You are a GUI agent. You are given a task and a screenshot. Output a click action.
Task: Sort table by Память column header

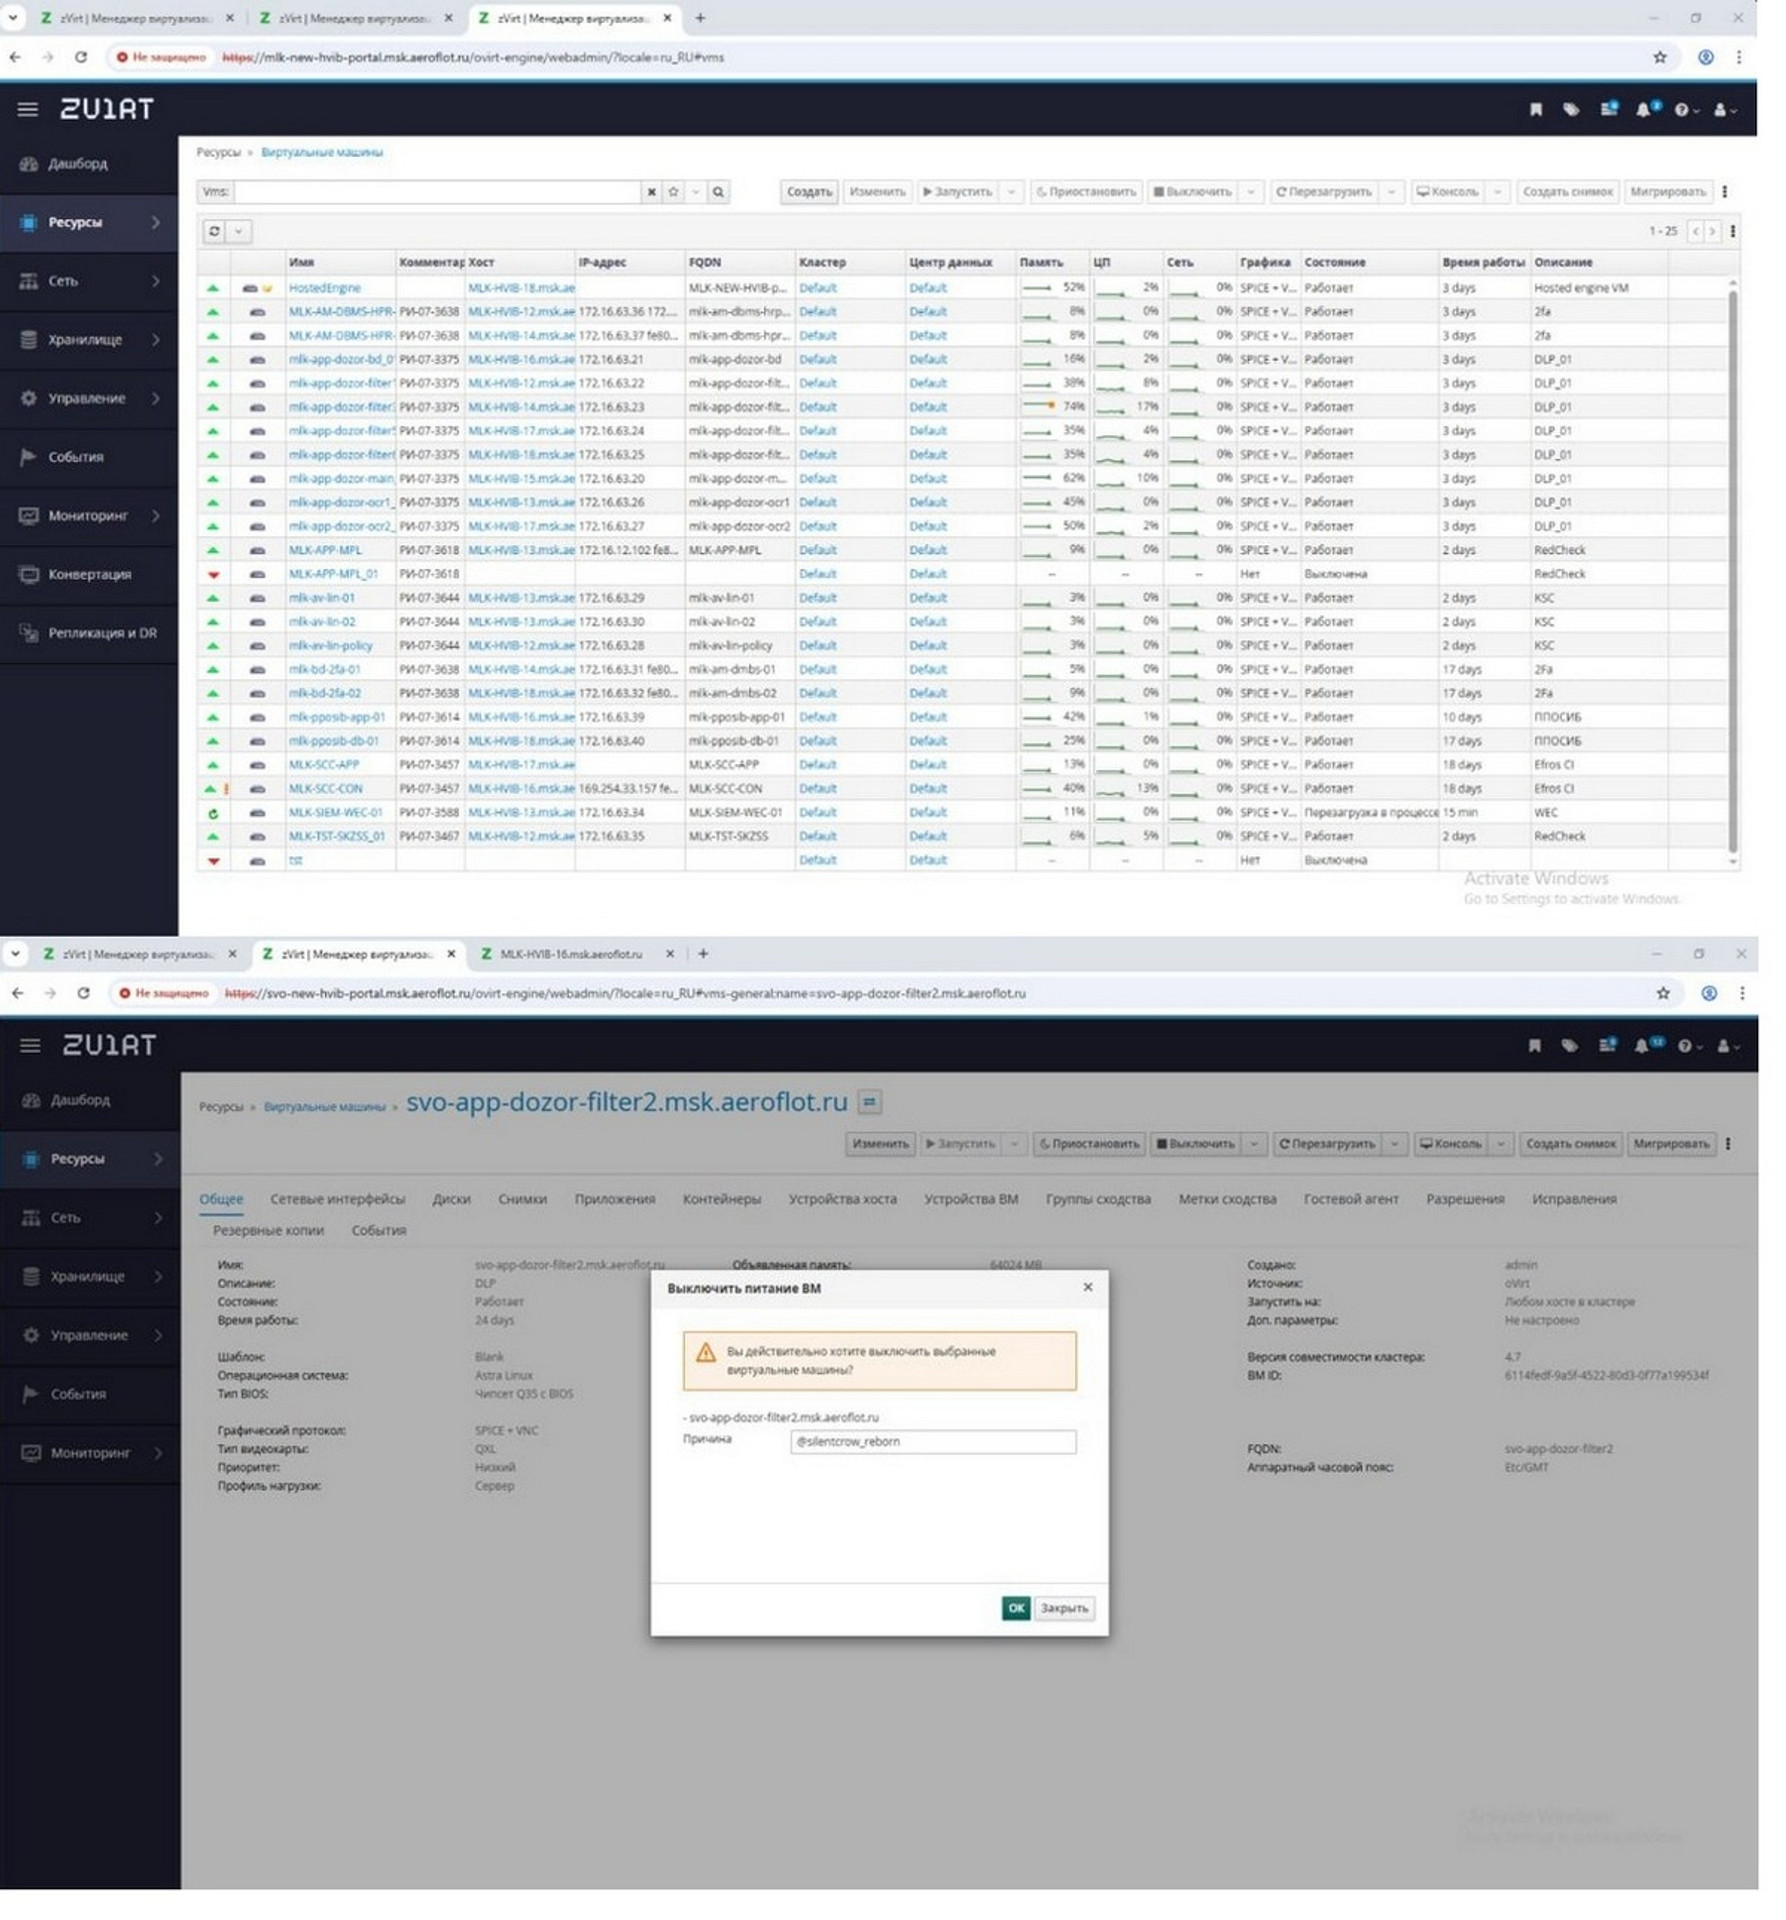click(1041, 263)
